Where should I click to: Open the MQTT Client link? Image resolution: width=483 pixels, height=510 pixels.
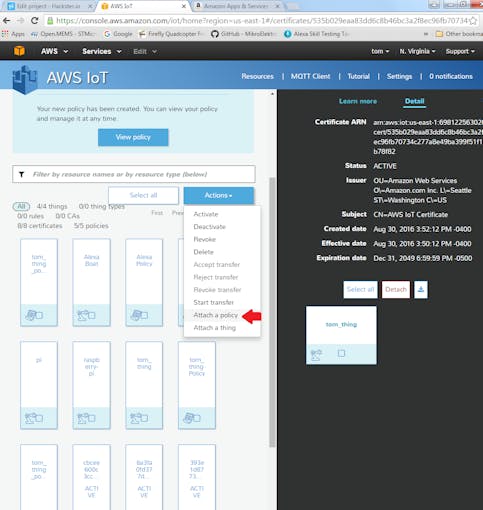(310, 76)
